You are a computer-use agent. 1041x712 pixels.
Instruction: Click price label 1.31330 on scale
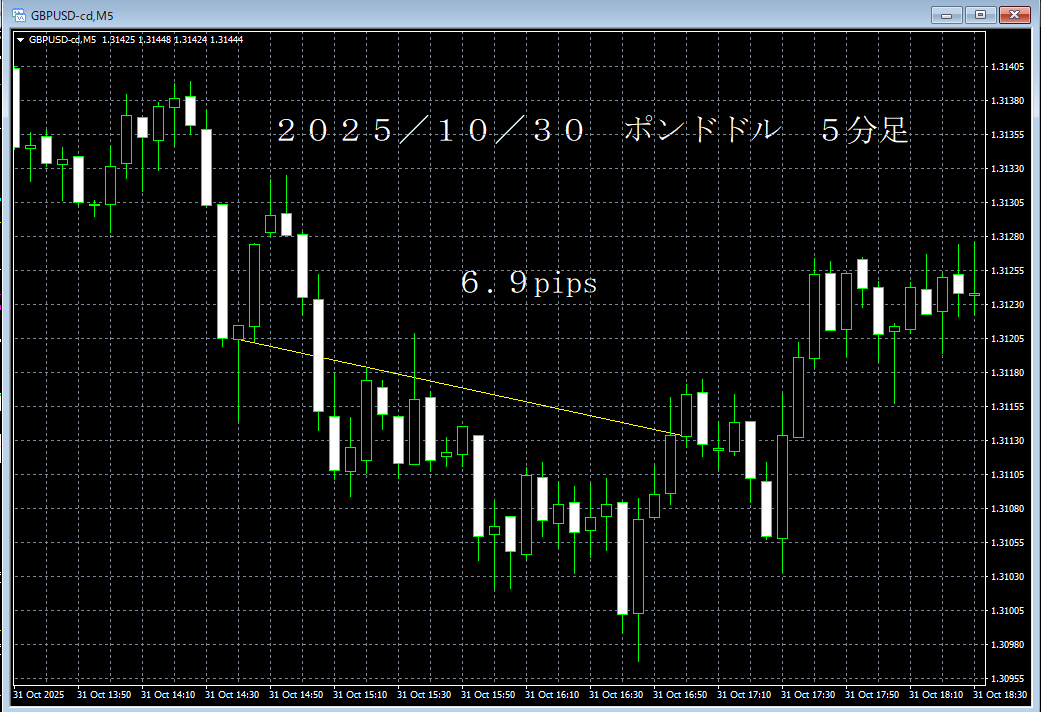[x=1007, y=169]
